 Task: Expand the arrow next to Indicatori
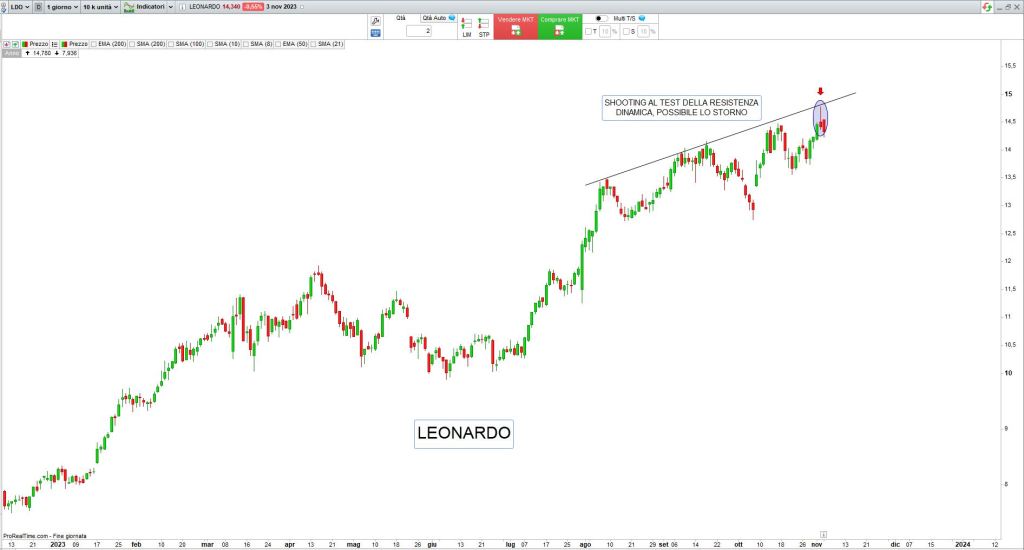tap(171, 7)
